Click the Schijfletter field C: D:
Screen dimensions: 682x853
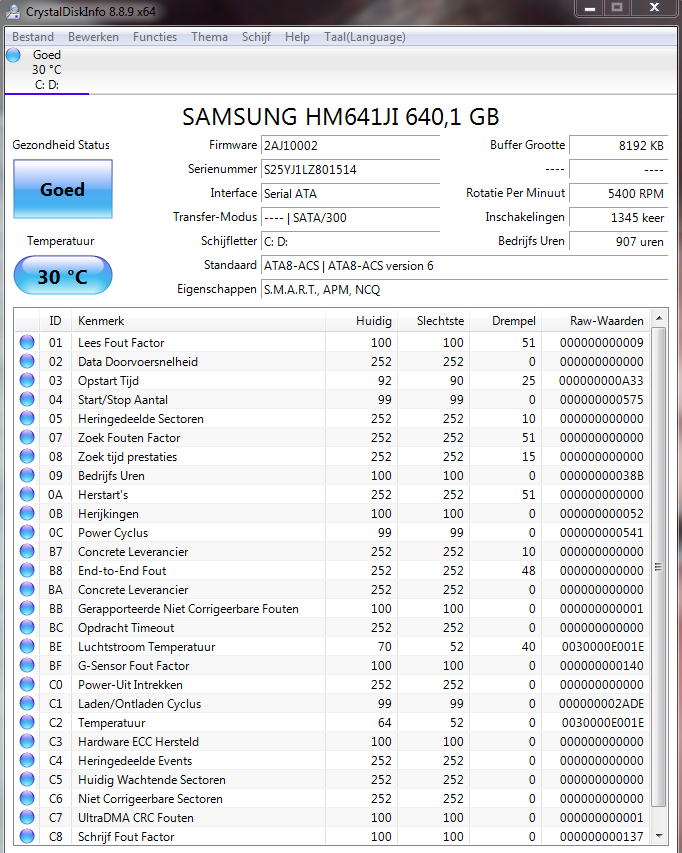[x=350, y=242]
